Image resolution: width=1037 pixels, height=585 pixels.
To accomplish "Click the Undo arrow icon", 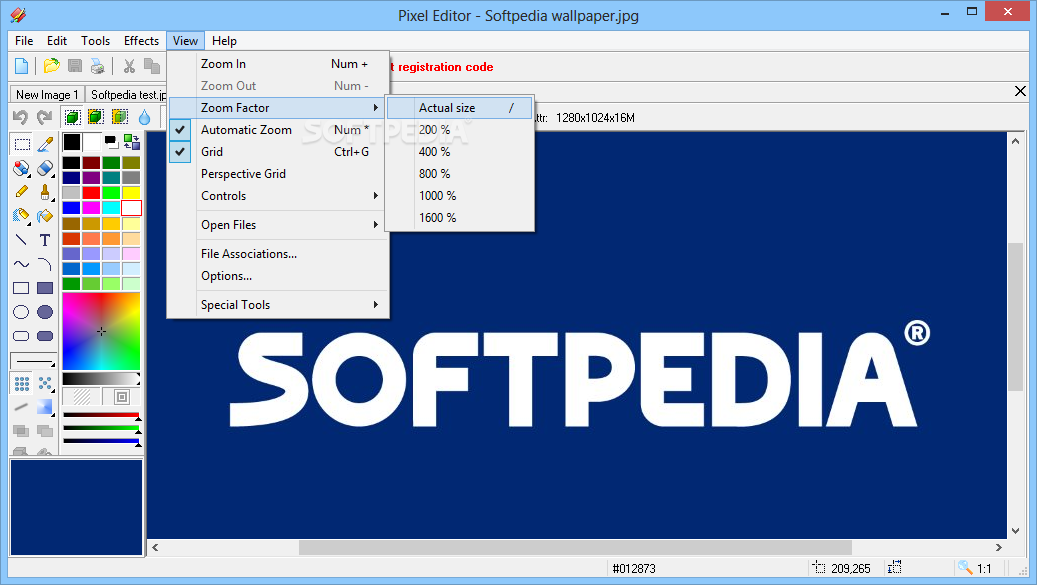I will point(21,118).
